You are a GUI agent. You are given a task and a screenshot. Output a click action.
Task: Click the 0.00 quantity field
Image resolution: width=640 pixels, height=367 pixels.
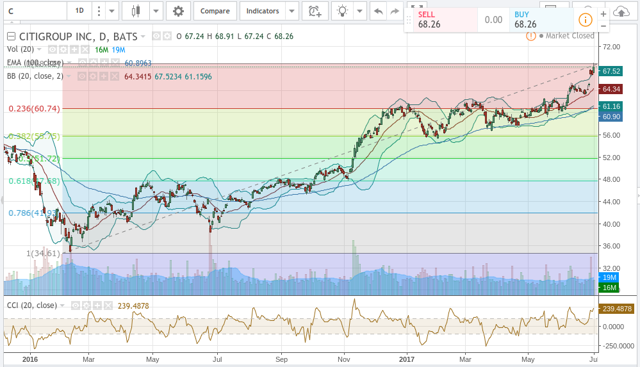[493, 20]
